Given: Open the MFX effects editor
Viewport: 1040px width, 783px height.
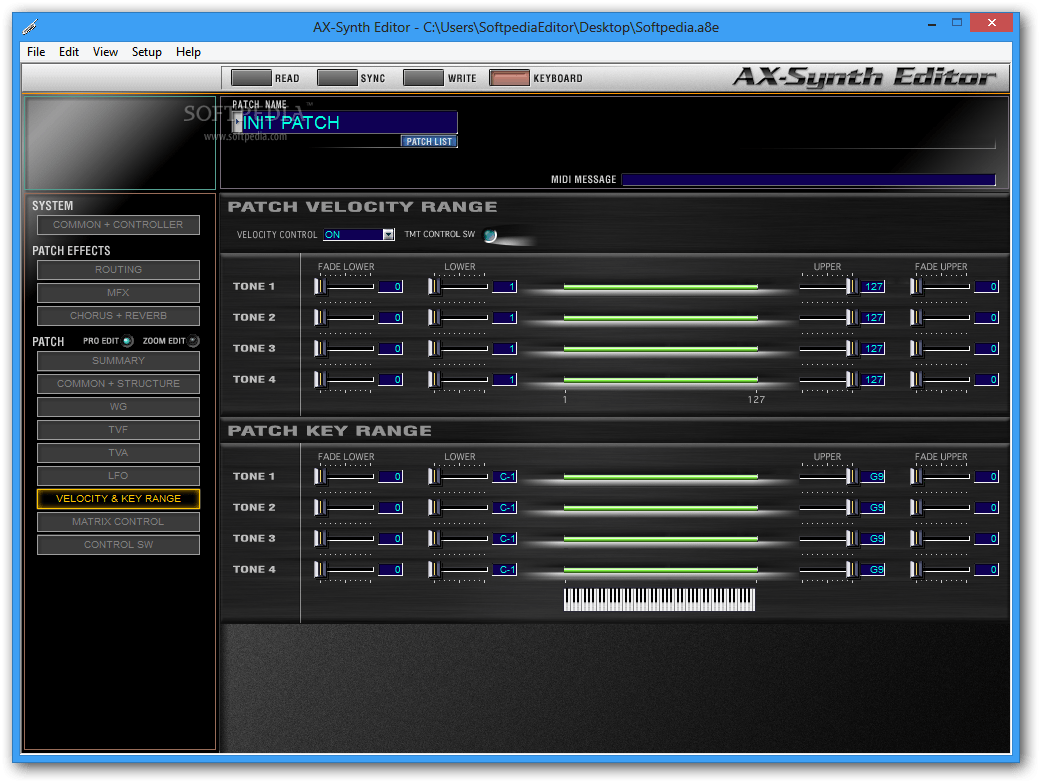Looking at the screenshot, I should pos(117,292).
